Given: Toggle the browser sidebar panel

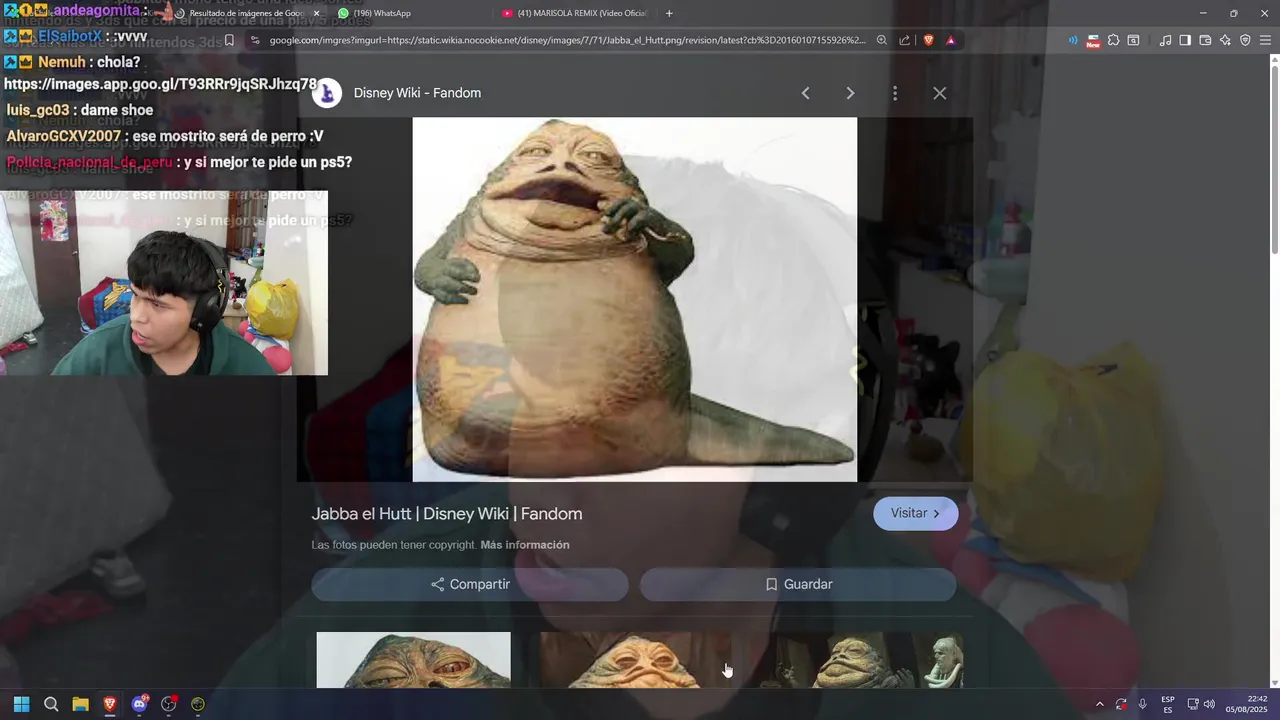Looking at the screenshot, I should coord(1185,40).
